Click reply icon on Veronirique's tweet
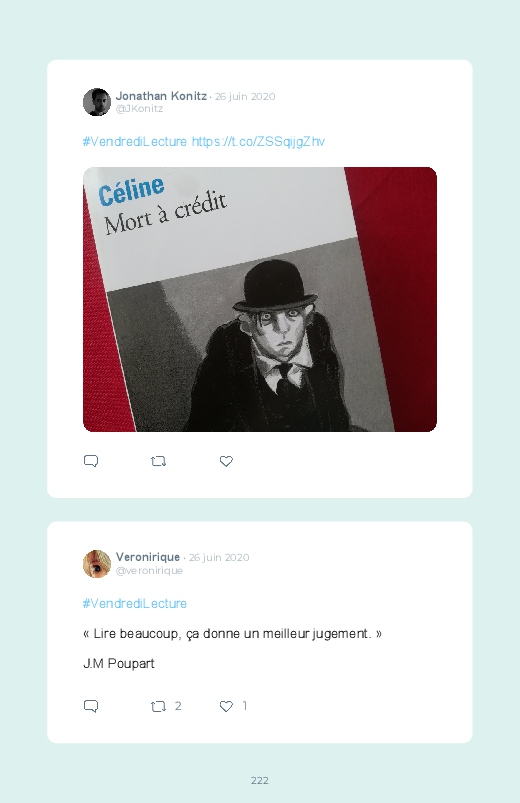 click(91, 706)
